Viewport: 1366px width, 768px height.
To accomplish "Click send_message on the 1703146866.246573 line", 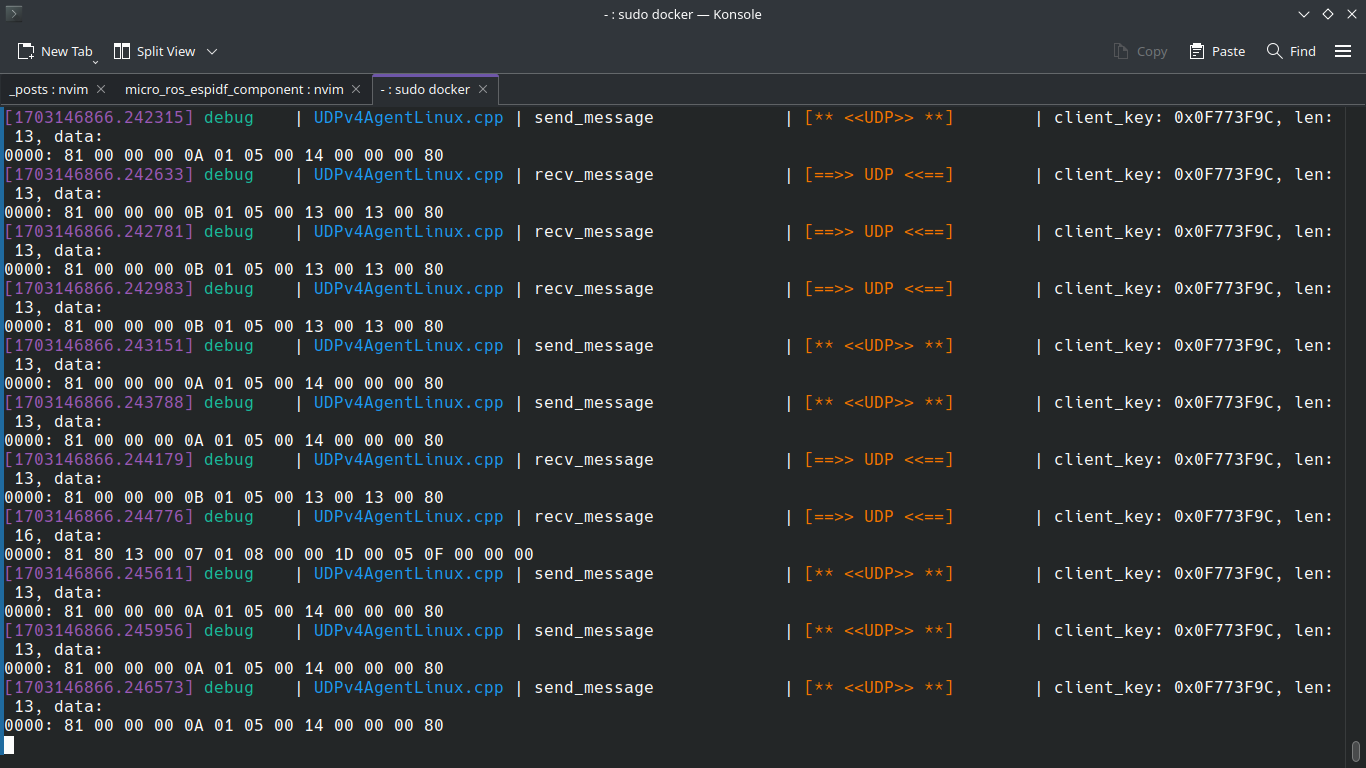I will tap(594, 687).
